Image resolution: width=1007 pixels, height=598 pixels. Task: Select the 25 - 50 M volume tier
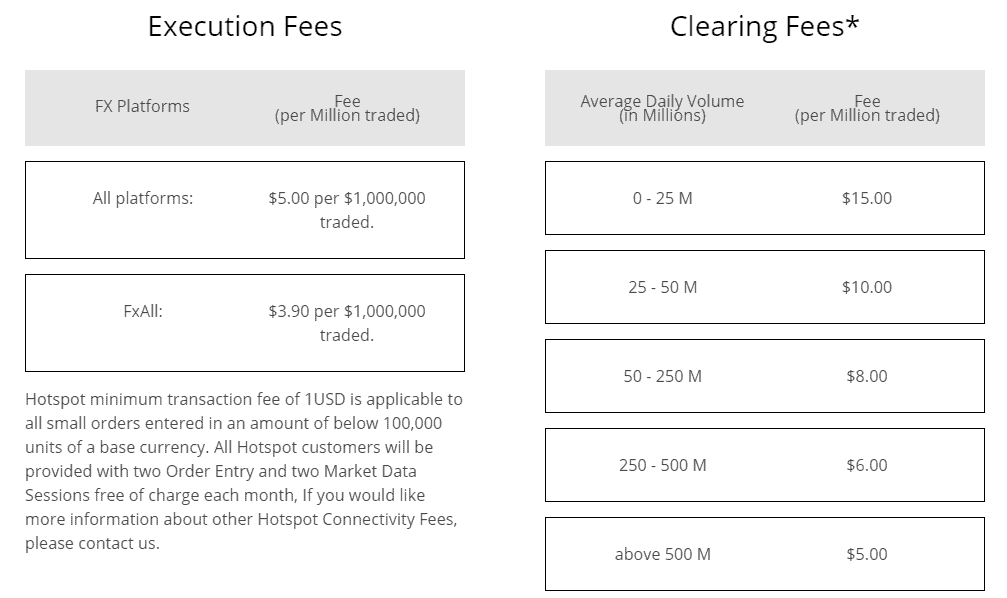click(x=662, y=287)
